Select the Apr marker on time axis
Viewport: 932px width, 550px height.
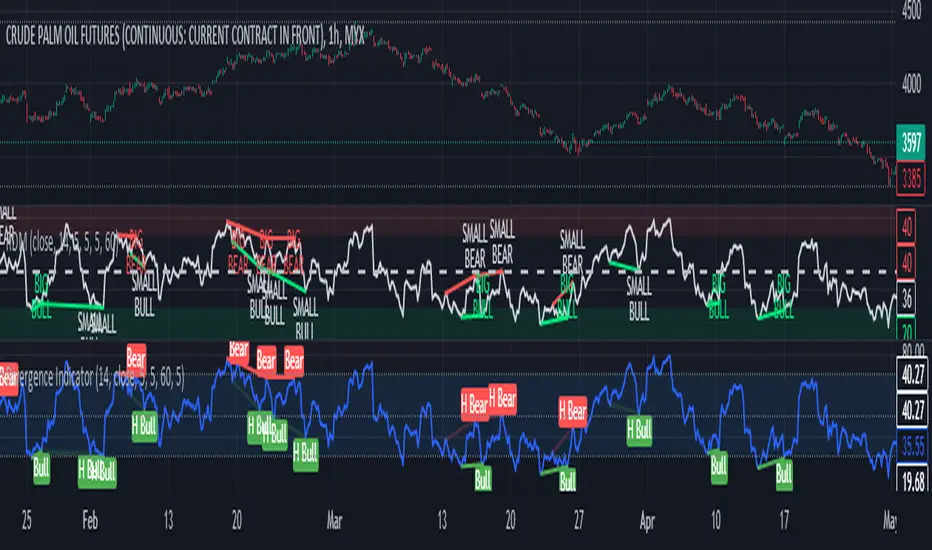(647, 521)
